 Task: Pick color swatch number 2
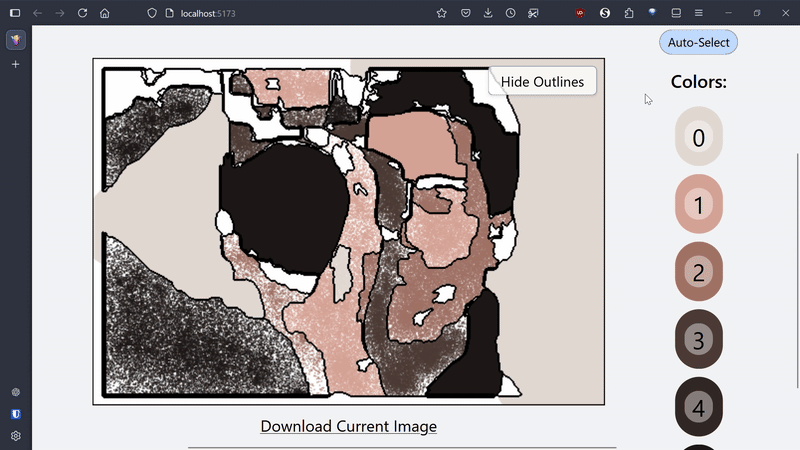click(x=699, y=272)
